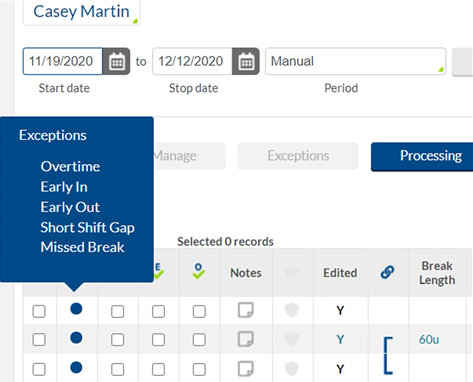Click the O checkmark column header icon
The height and width of the screenshot is (382, 473).
tap(199, 271)
